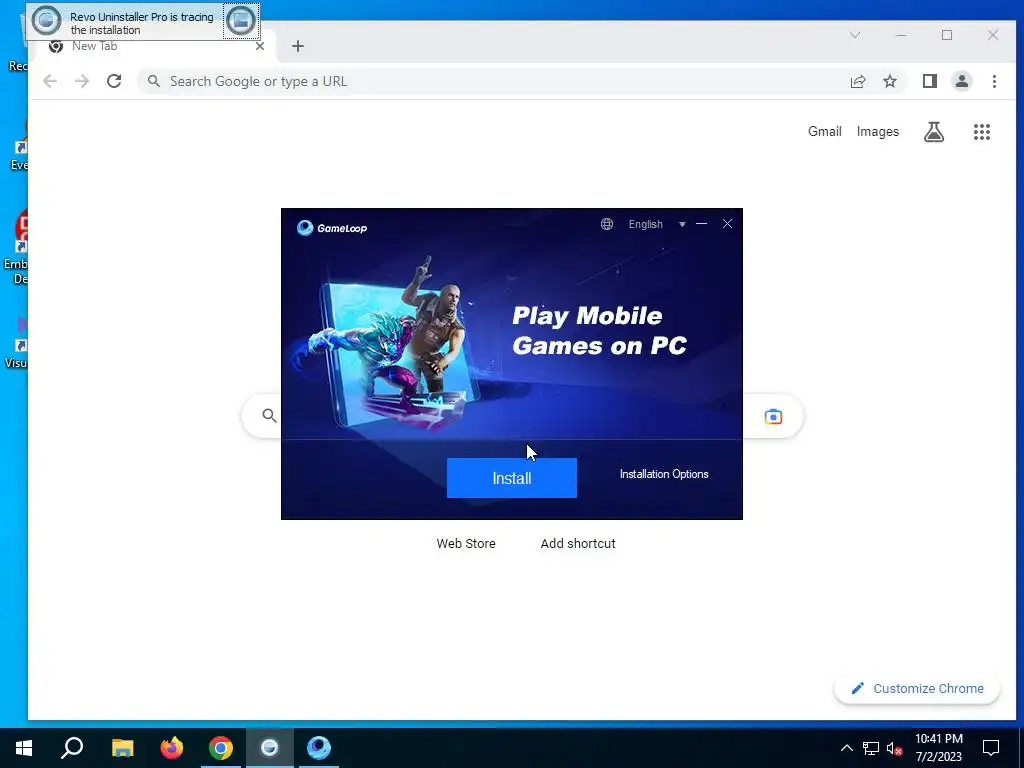This screenshot has height=768, width=1024.
Task: Open Windows taskbar search
Action: (x=72, y=748)
